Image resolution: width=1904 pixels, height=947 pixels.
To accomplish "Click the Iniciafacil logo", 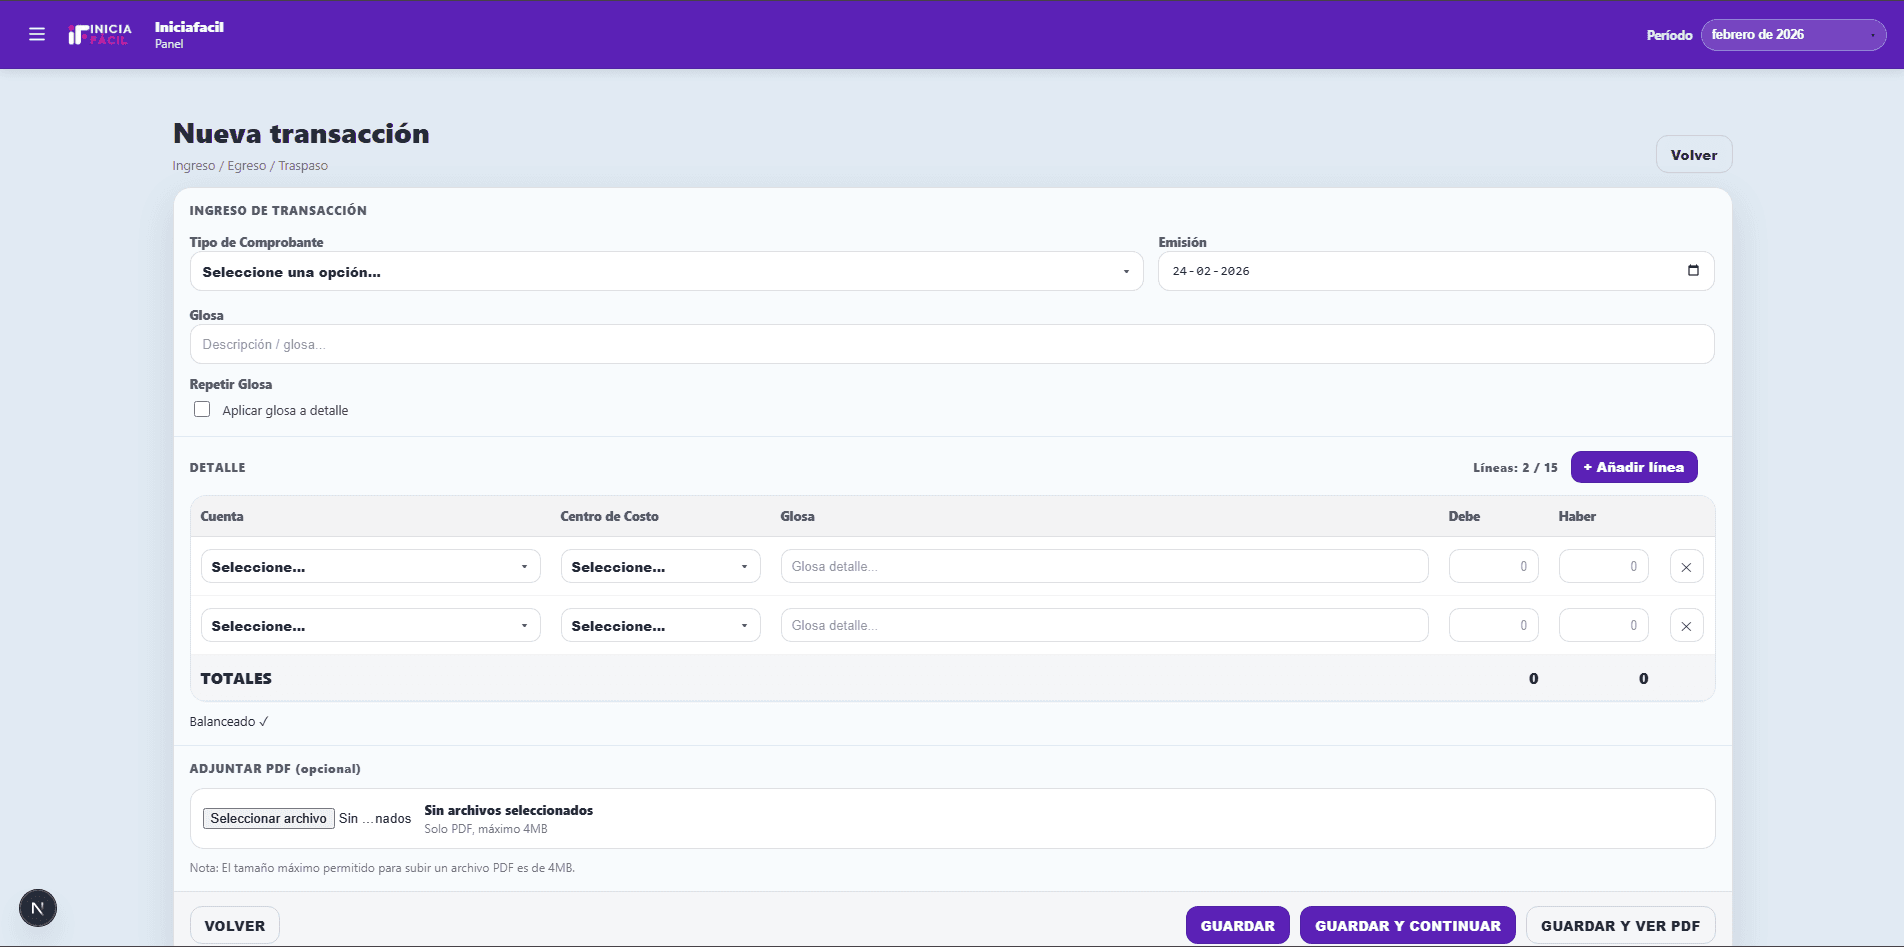I will point(100,35).
